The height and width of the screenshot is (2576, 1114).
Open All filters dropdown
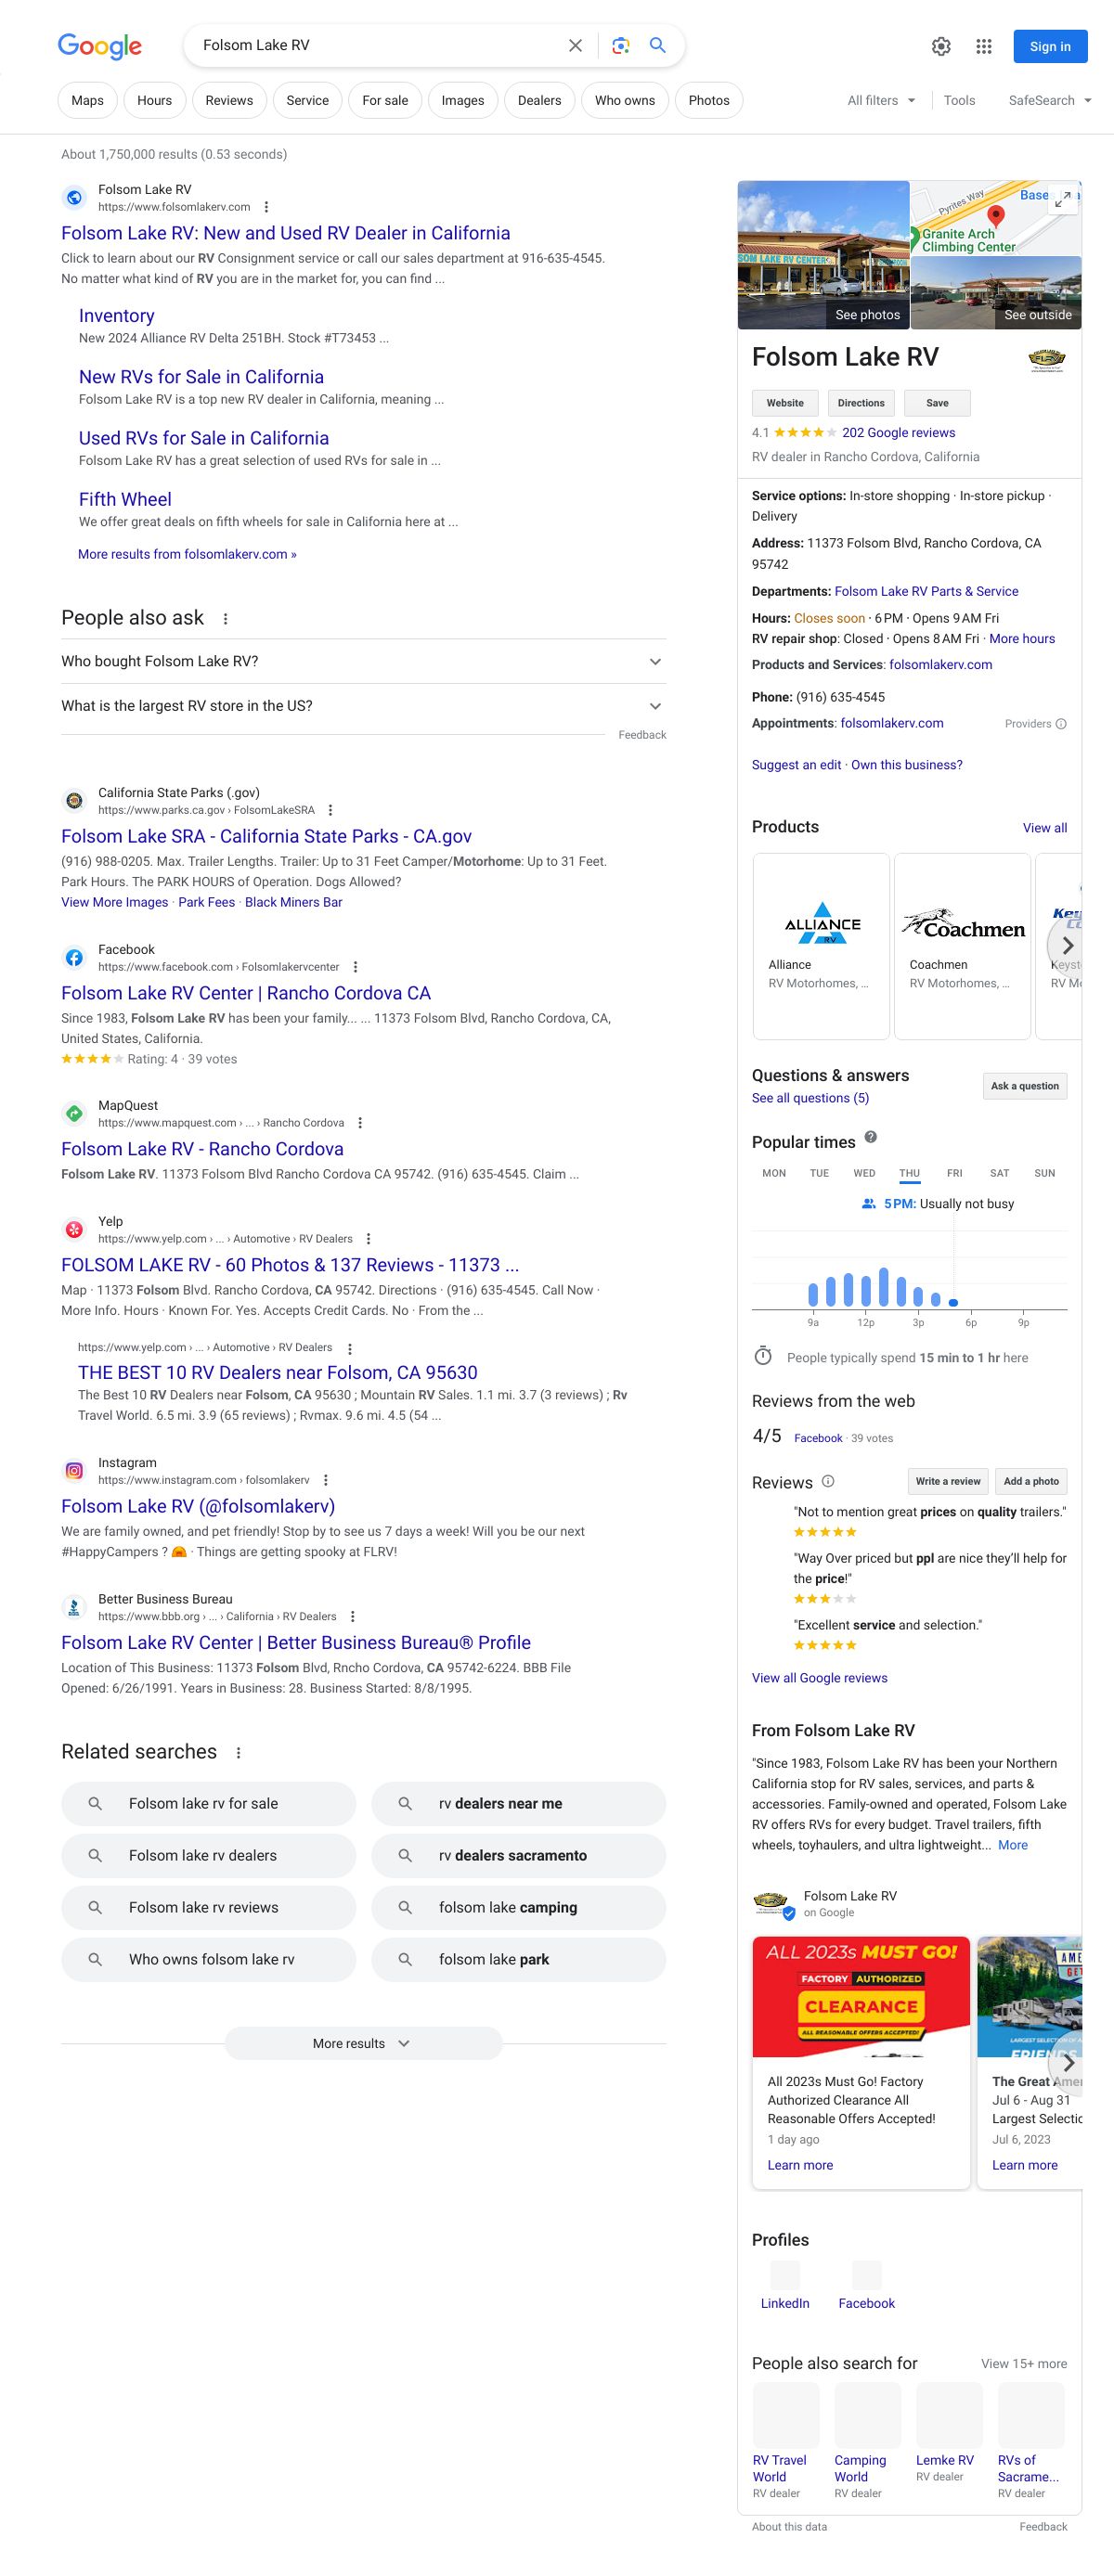click(x=881, y=101)
